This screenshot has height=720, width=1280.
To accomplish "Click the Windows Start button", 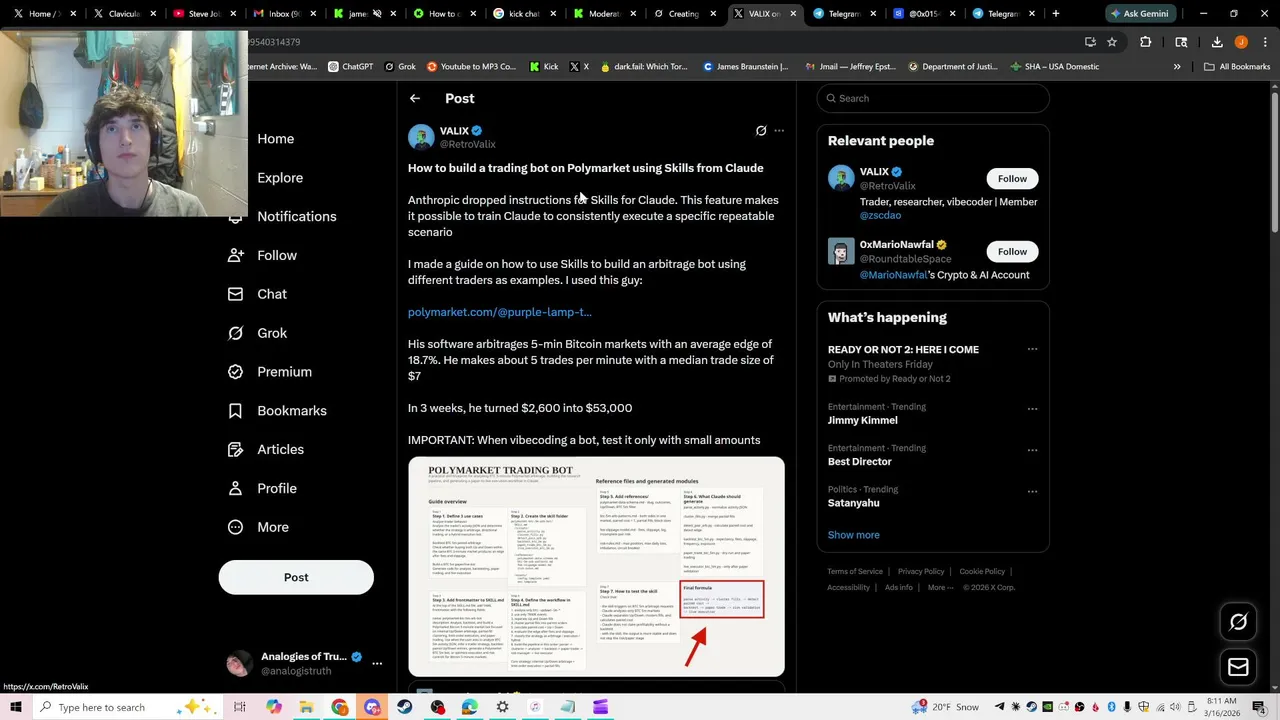I will click(x=15, y=707).
